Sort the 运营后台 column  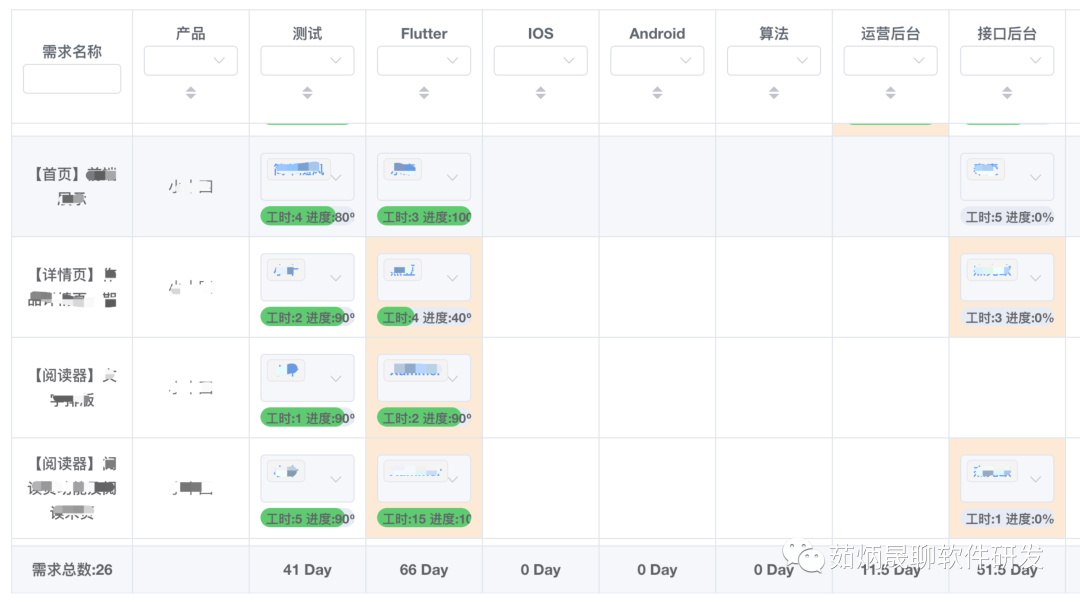click(x=890, y=93)
